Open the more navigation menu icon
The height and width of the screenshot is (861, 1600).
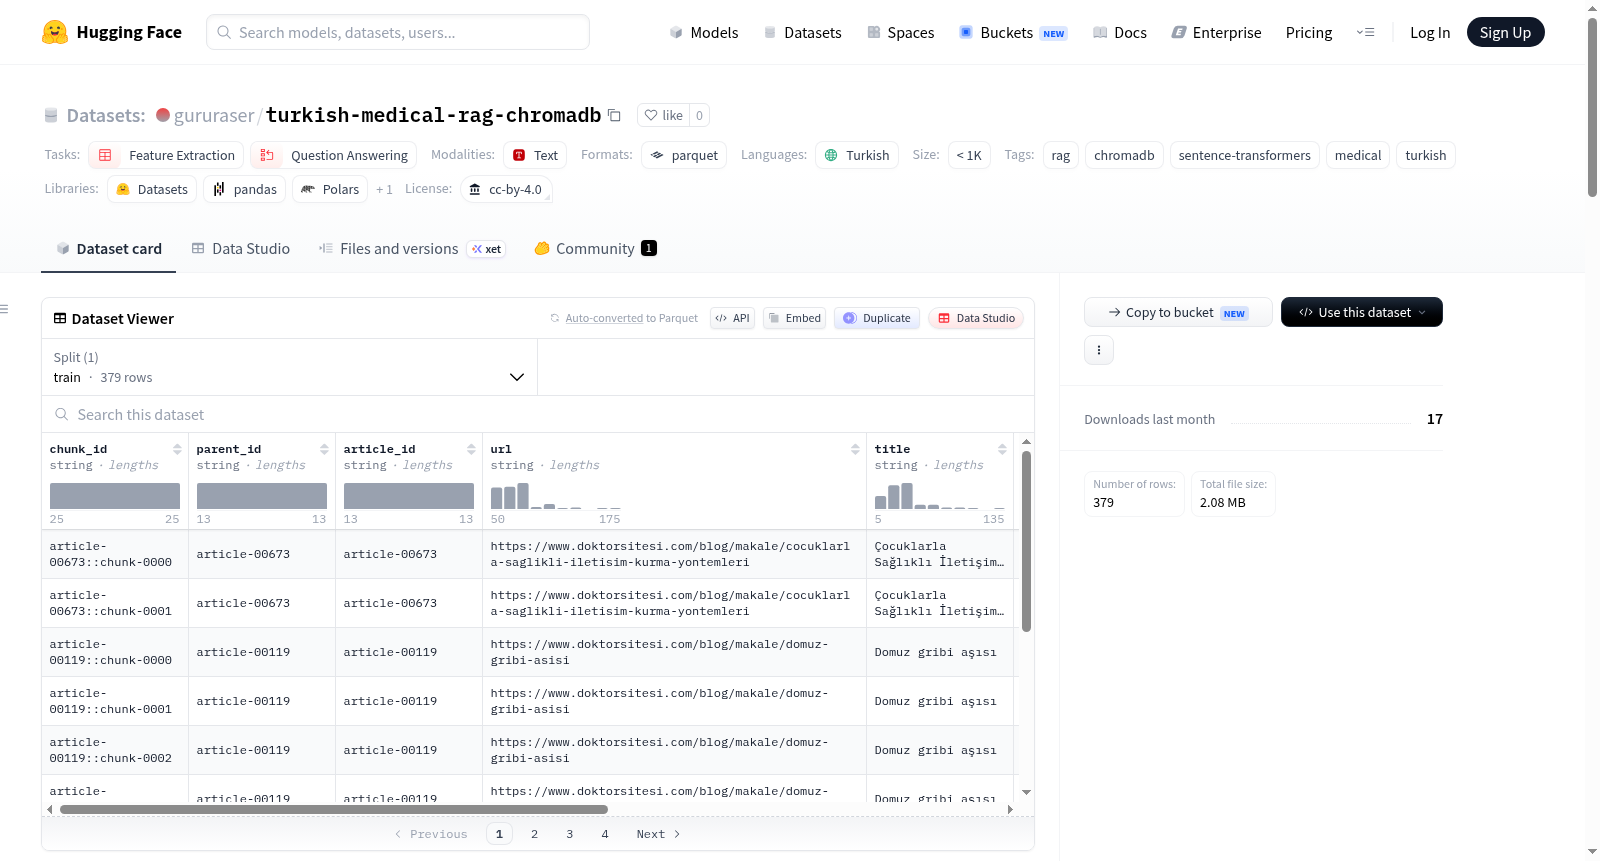[1365, 32]
